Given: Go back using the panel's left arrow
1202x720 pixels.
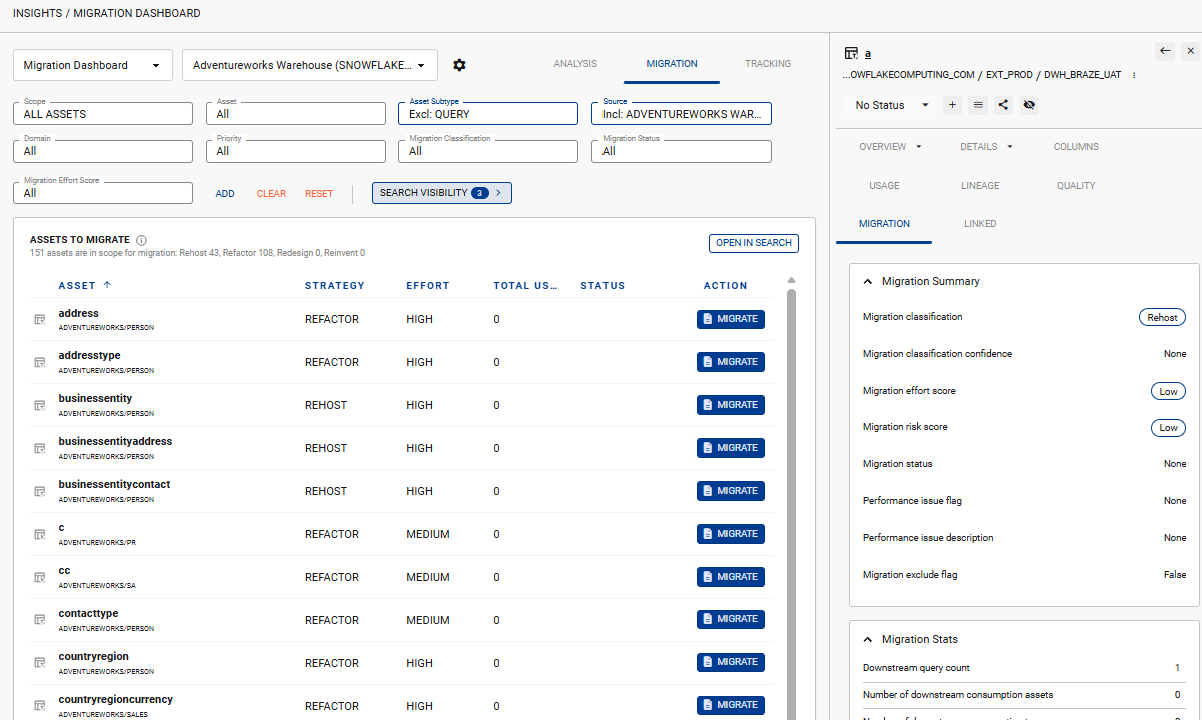Looking at the screenshot, I should click(x=1165, y=51).
